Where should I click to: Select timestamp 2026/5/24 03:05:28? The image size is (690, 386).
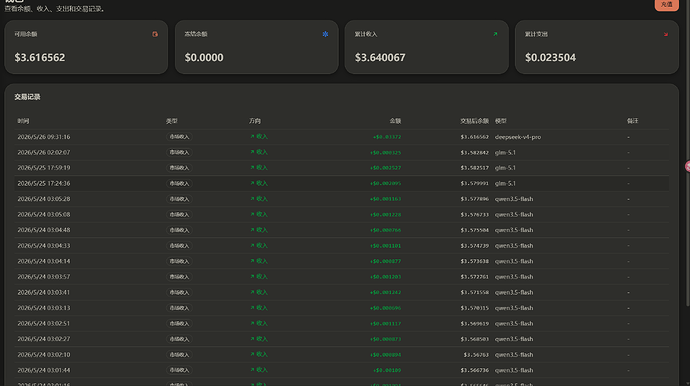click(44, 199)
